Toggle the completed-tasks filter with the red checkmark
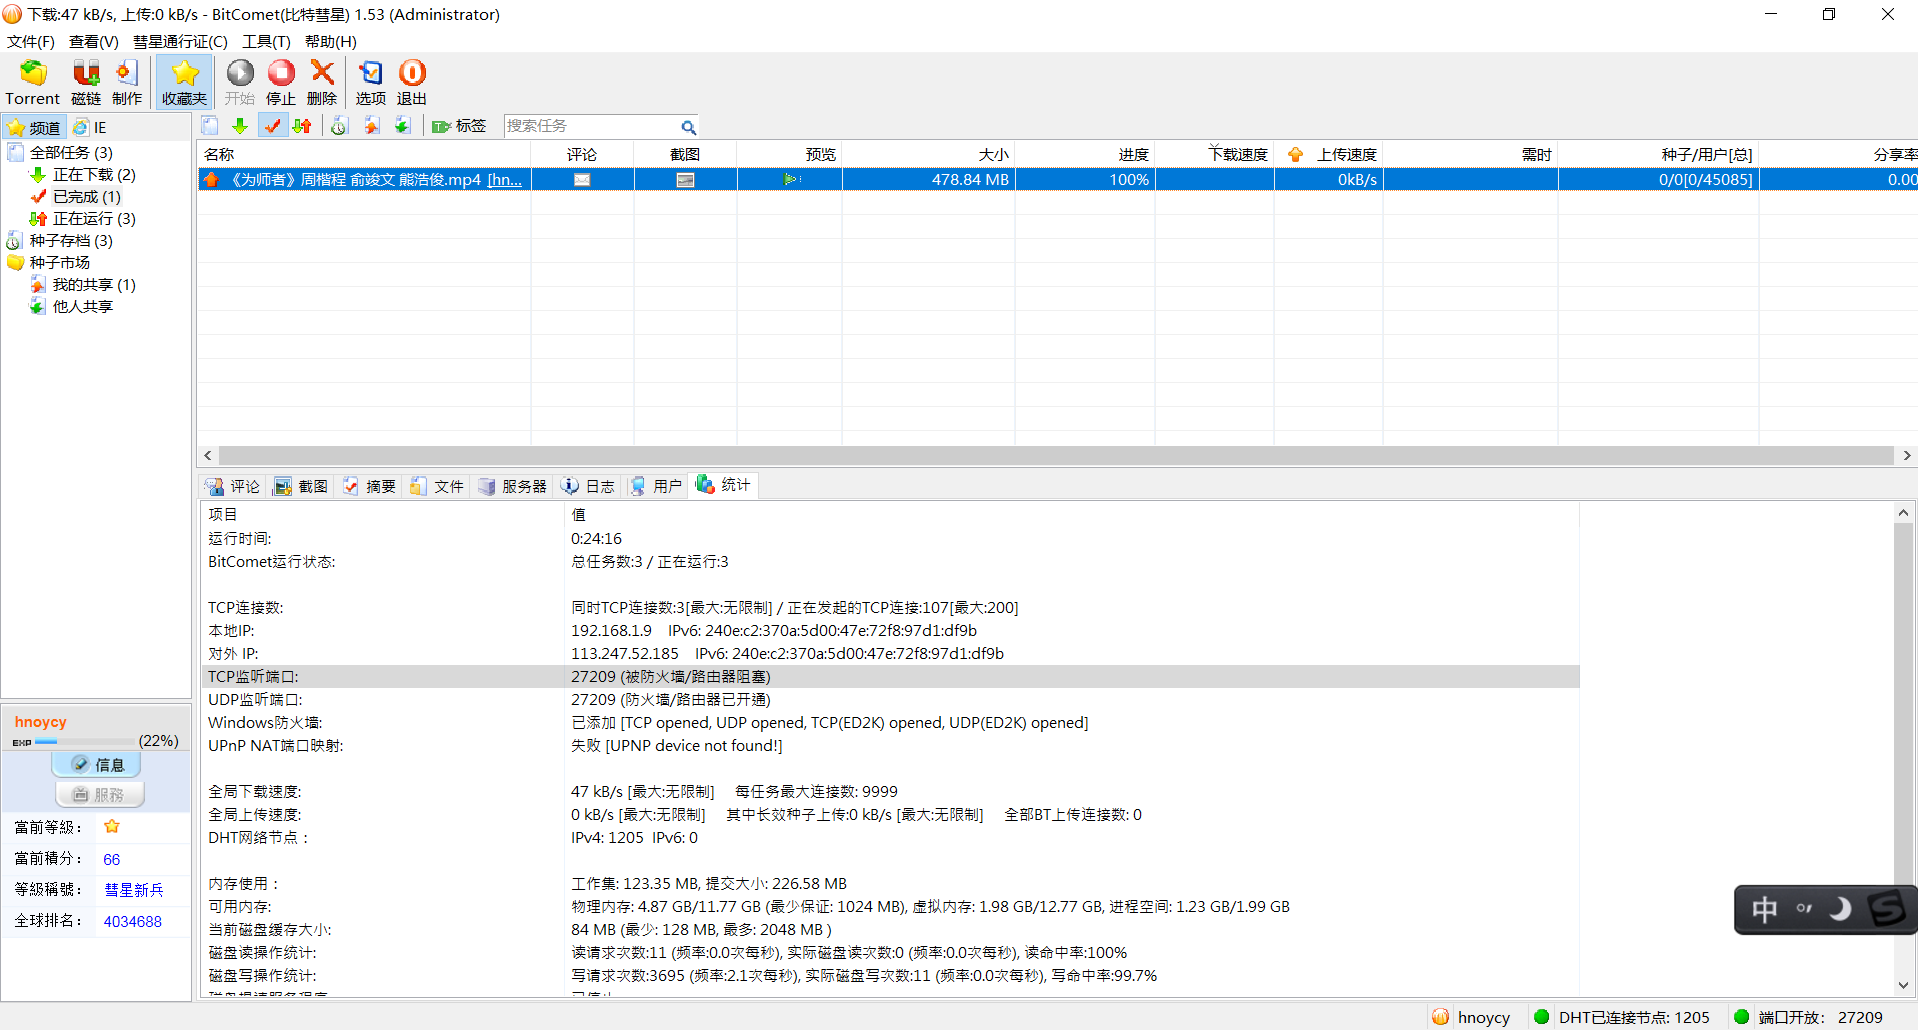Viewport: 1918px width, 1030px height. coord(271,126)
